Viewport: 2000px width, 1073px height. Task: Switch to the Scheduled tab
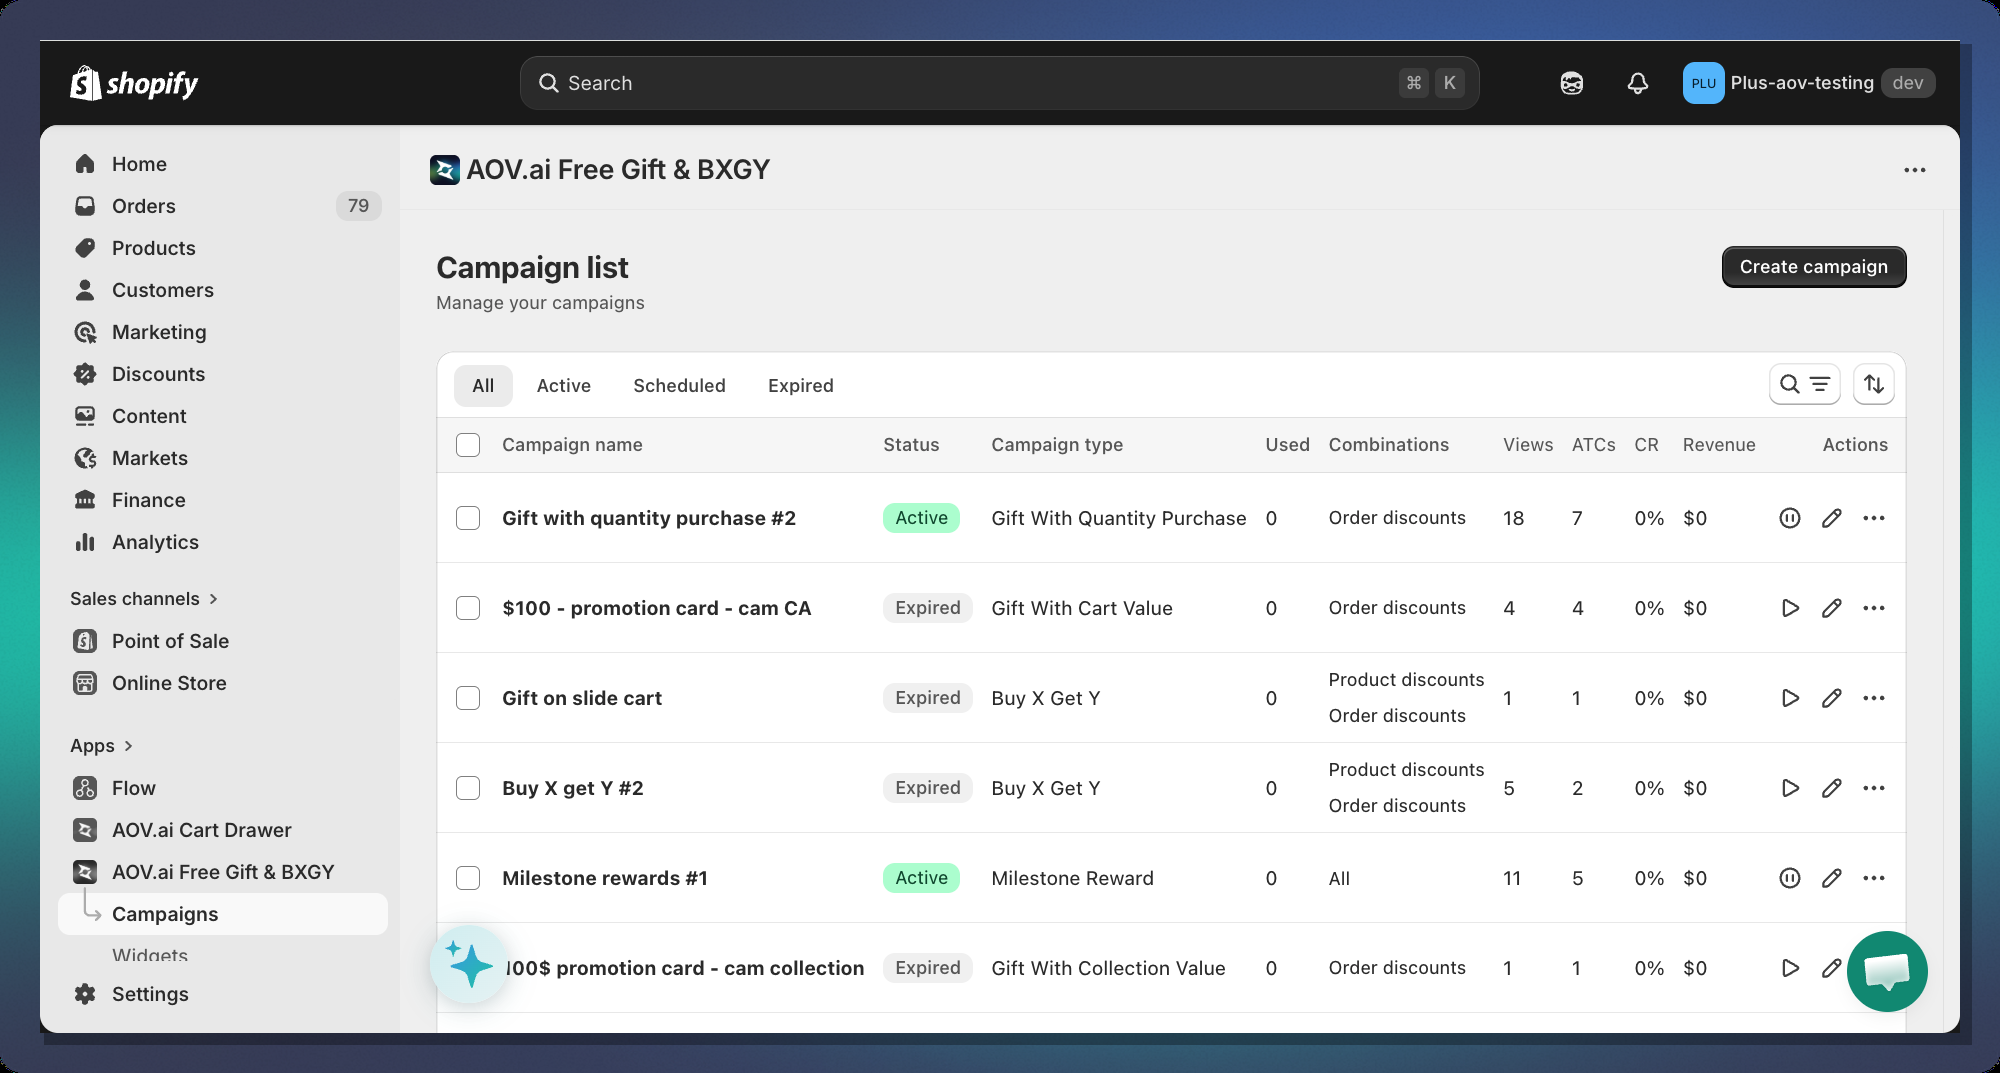679,386
